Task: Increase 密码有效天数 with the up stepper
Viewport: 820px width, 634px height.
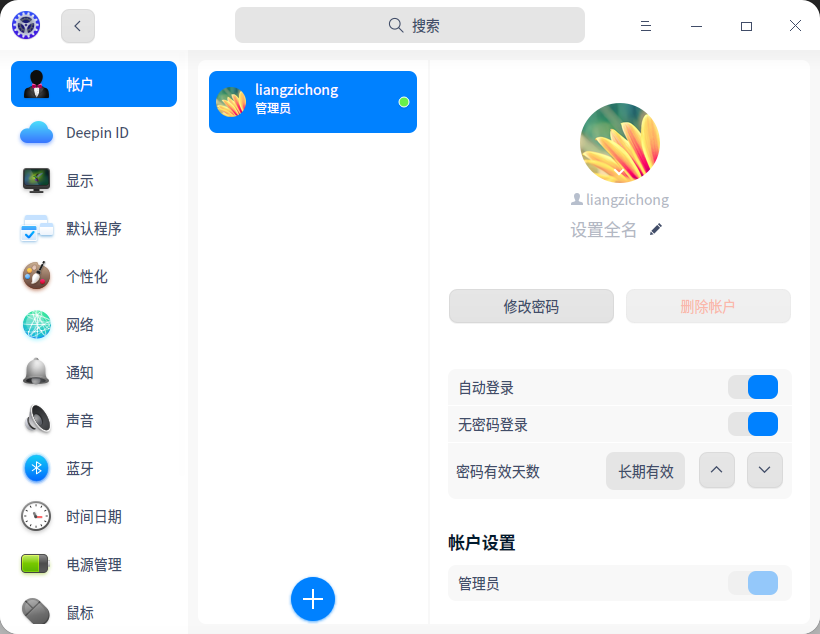Action: click(717, 470)
